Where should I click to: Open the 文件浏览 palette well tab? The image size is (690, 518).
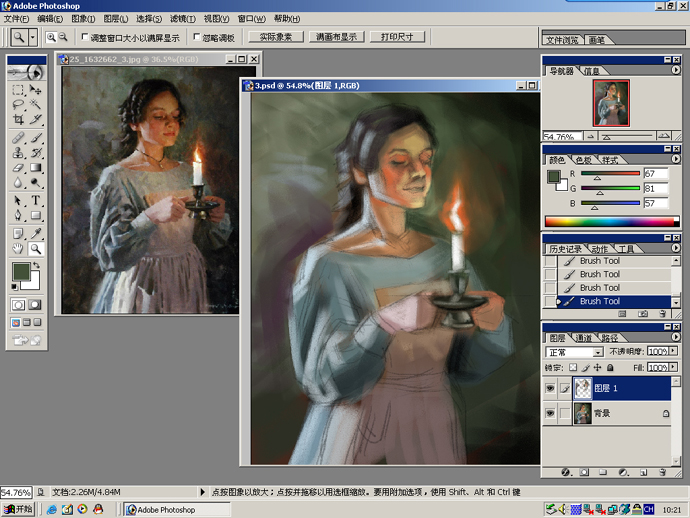(x=562, y=40)
